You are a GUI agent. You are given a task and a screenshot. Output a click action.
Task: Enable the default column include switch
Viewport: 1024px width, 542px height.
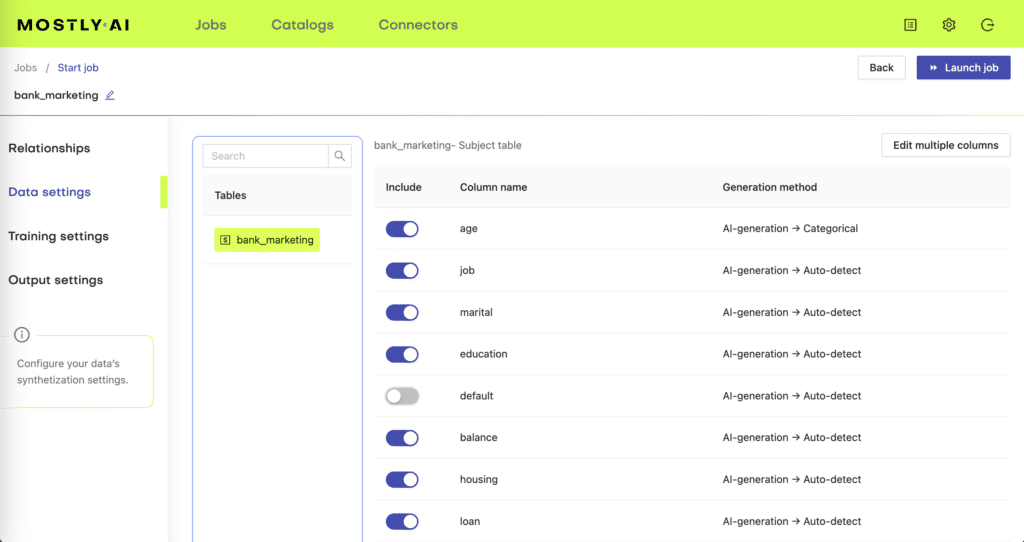[x=402, y=396]
